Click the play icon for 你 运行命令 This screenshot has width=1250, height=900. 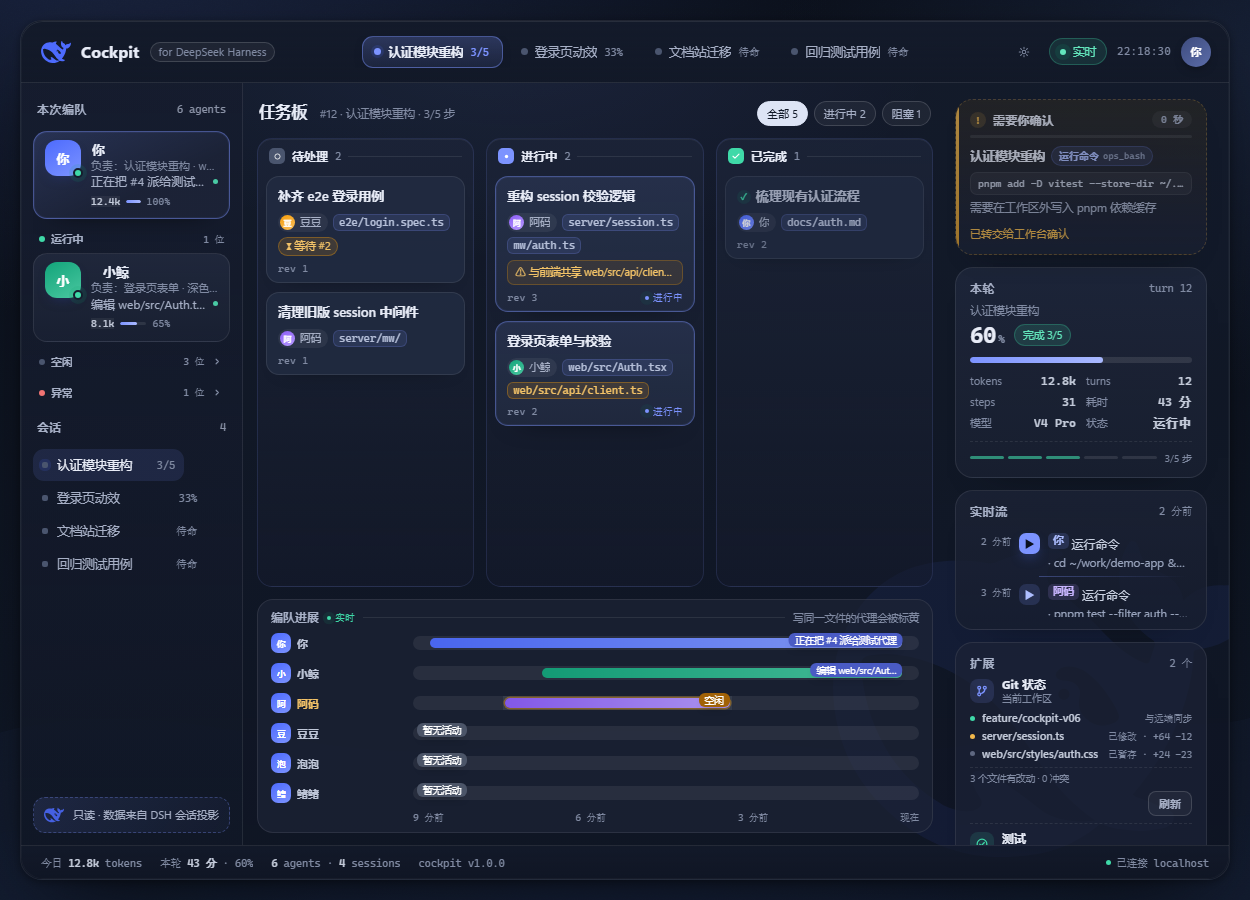coord(1029,544)
